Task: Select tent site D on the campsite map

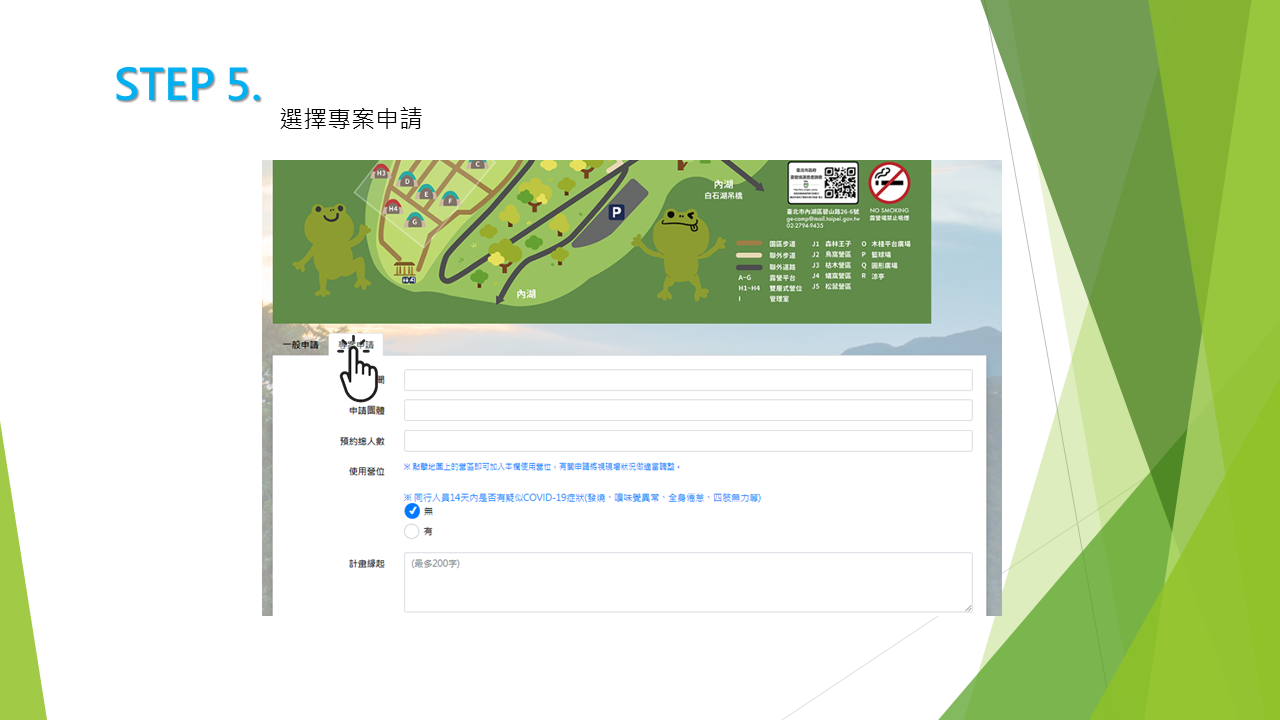Action: tap(407, 179)
